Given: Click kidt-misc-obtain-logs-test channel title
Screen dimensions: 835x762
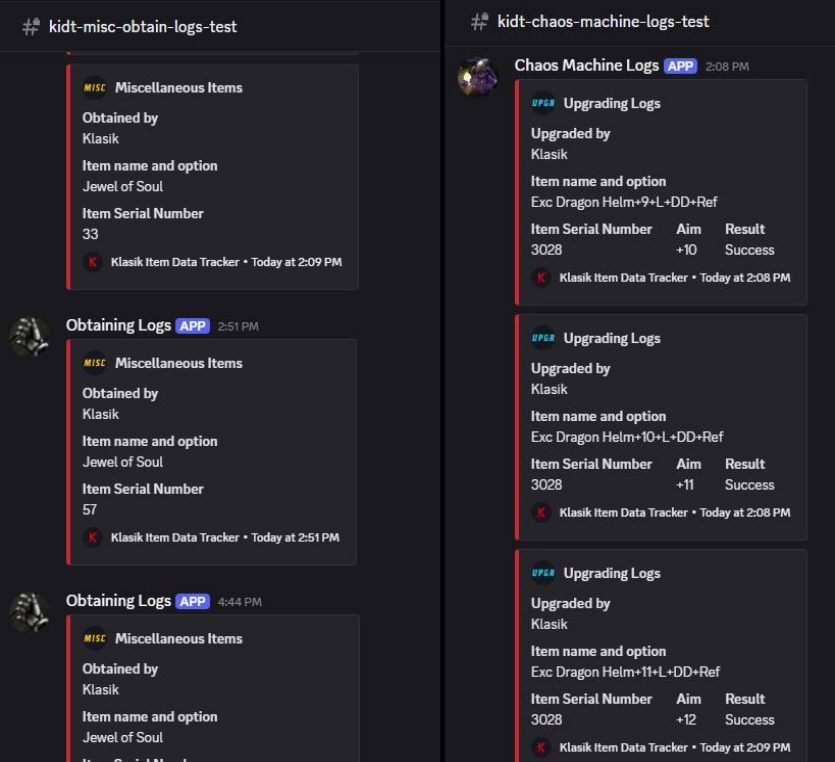Looking at the screenshot, I should click(143, 27).
